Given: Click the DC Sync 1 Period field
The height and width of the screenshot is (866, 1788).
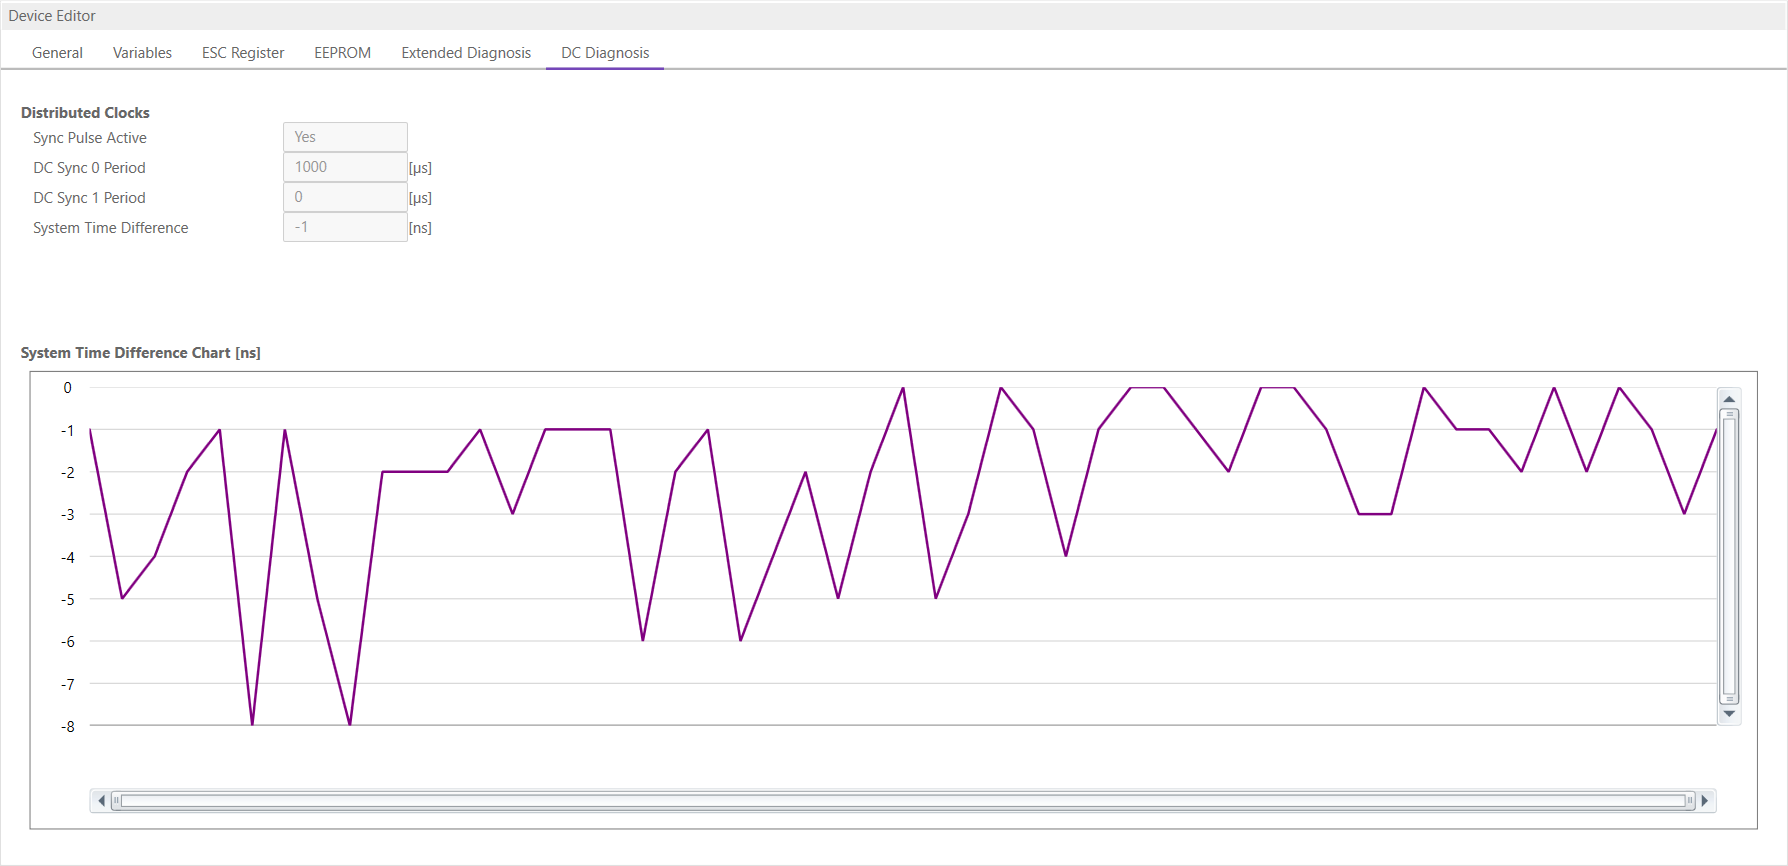Looking at the screenshot, I should click(345, 197).
